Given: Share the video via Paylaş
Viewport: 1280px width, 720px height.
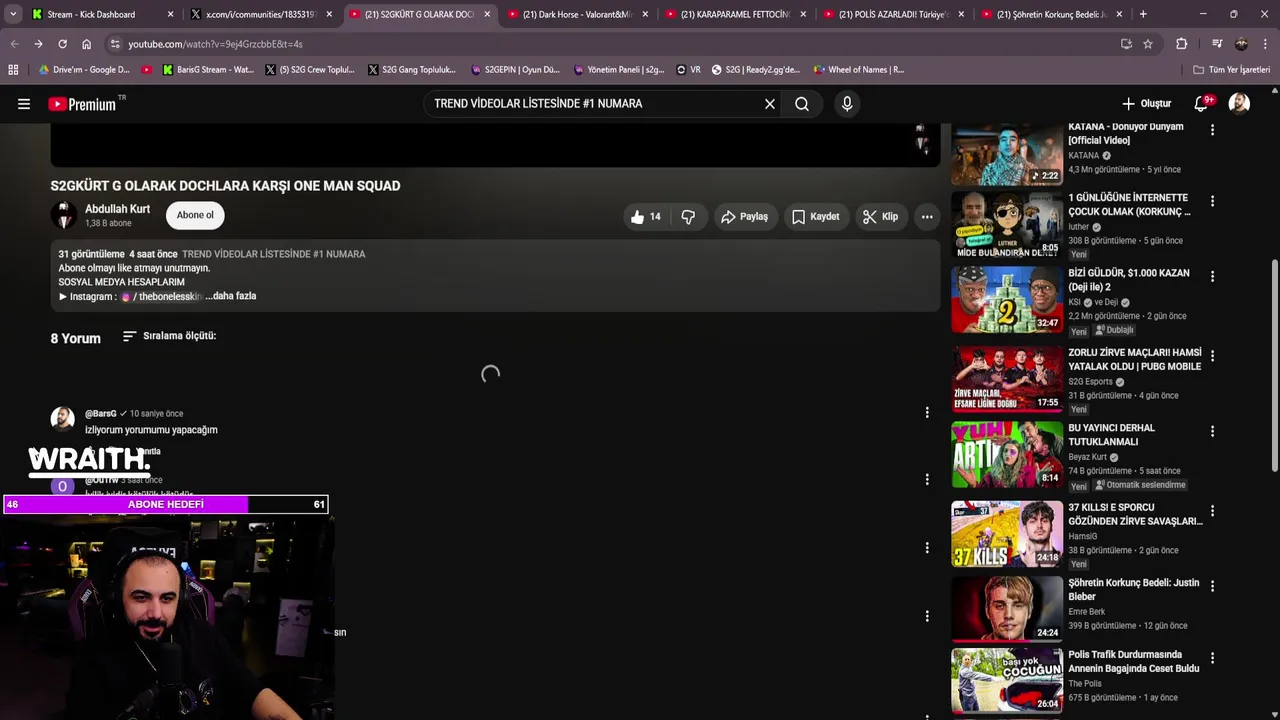Looking at the screenshot, I should pyautogui.click(x=745, y=217).
